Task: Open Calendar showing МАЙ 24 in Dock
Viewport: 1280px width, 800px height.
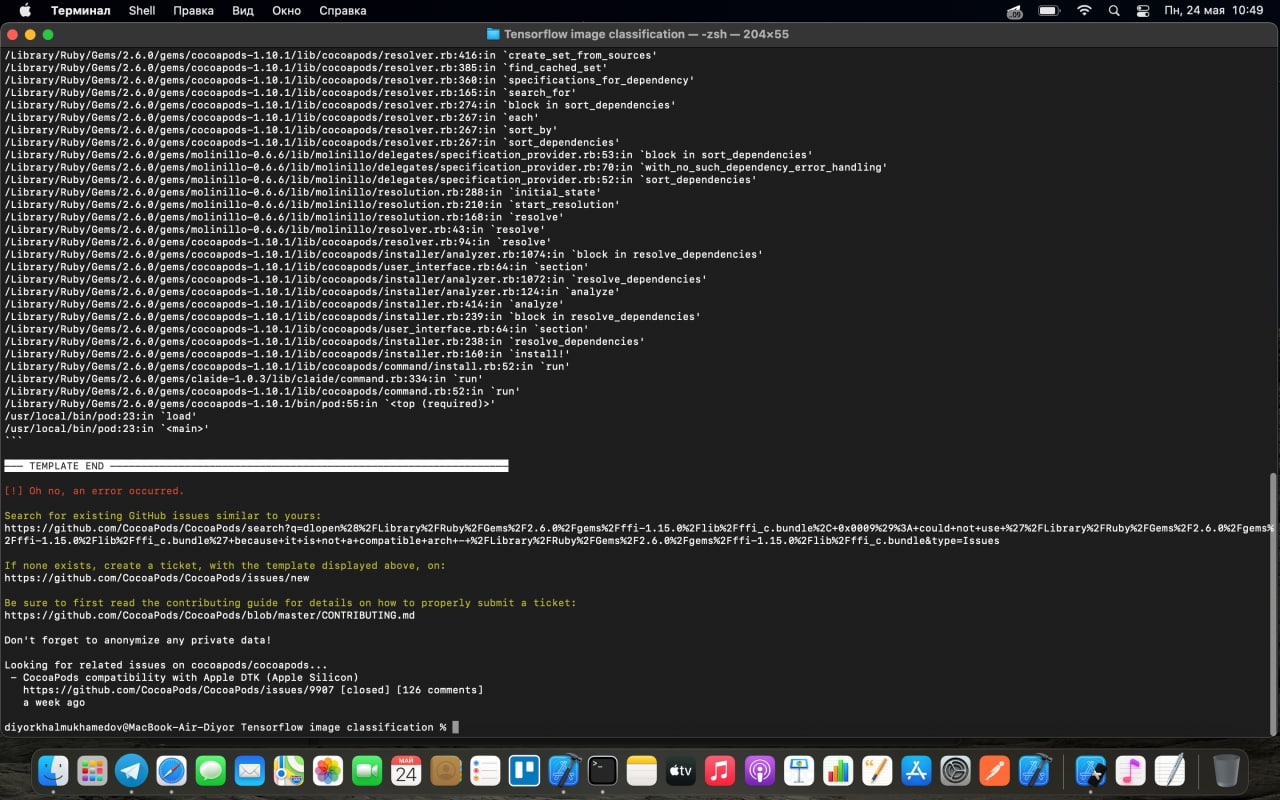Action: point(406,770)
